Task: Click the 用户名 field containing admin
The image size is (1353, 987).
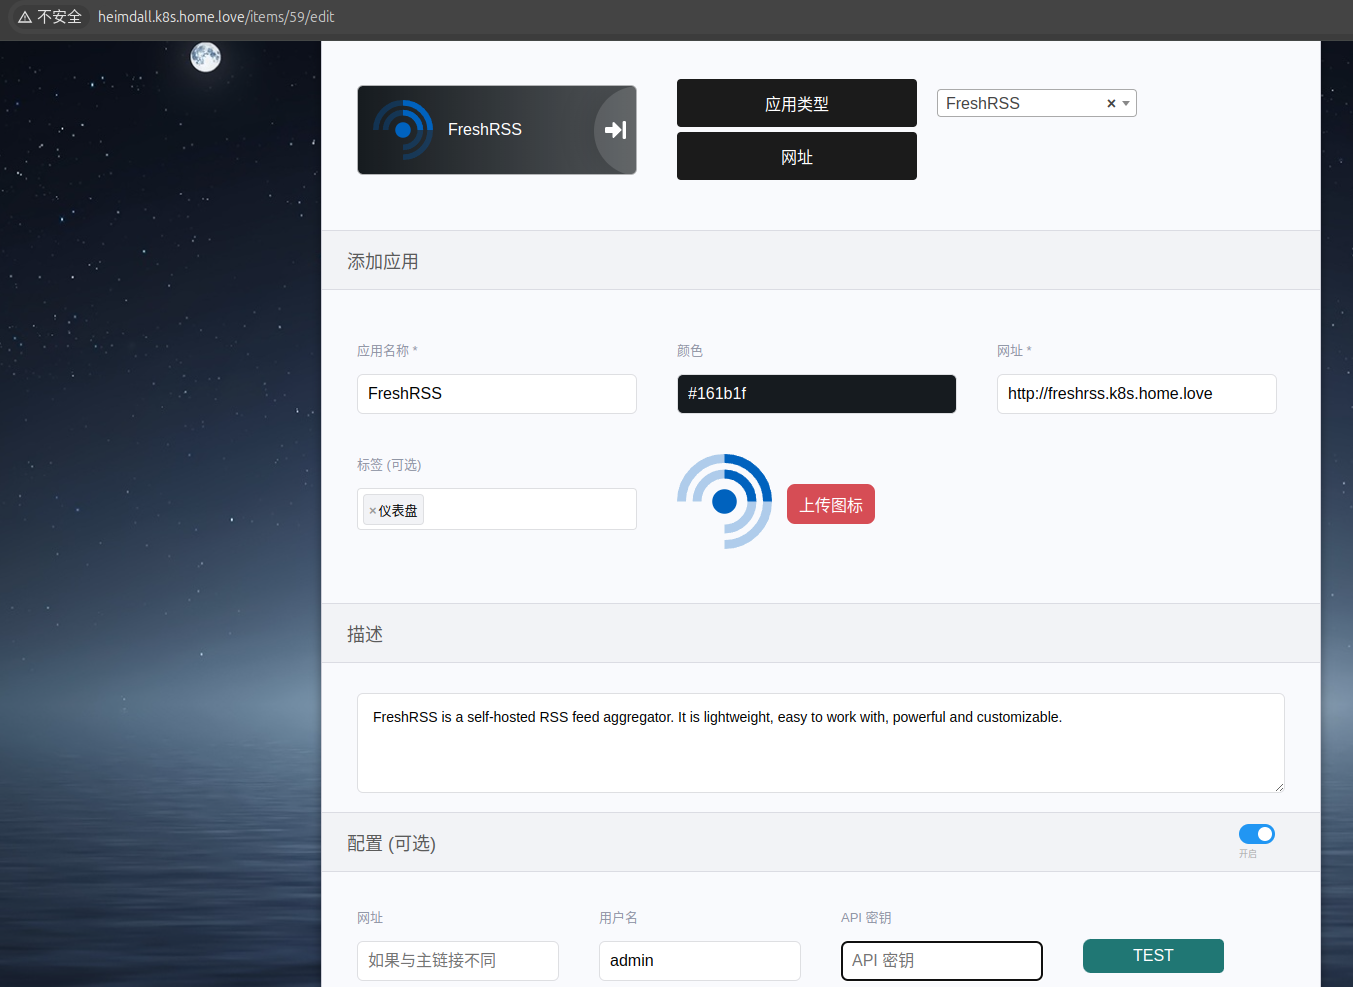Action: click(x=700, y=961)
